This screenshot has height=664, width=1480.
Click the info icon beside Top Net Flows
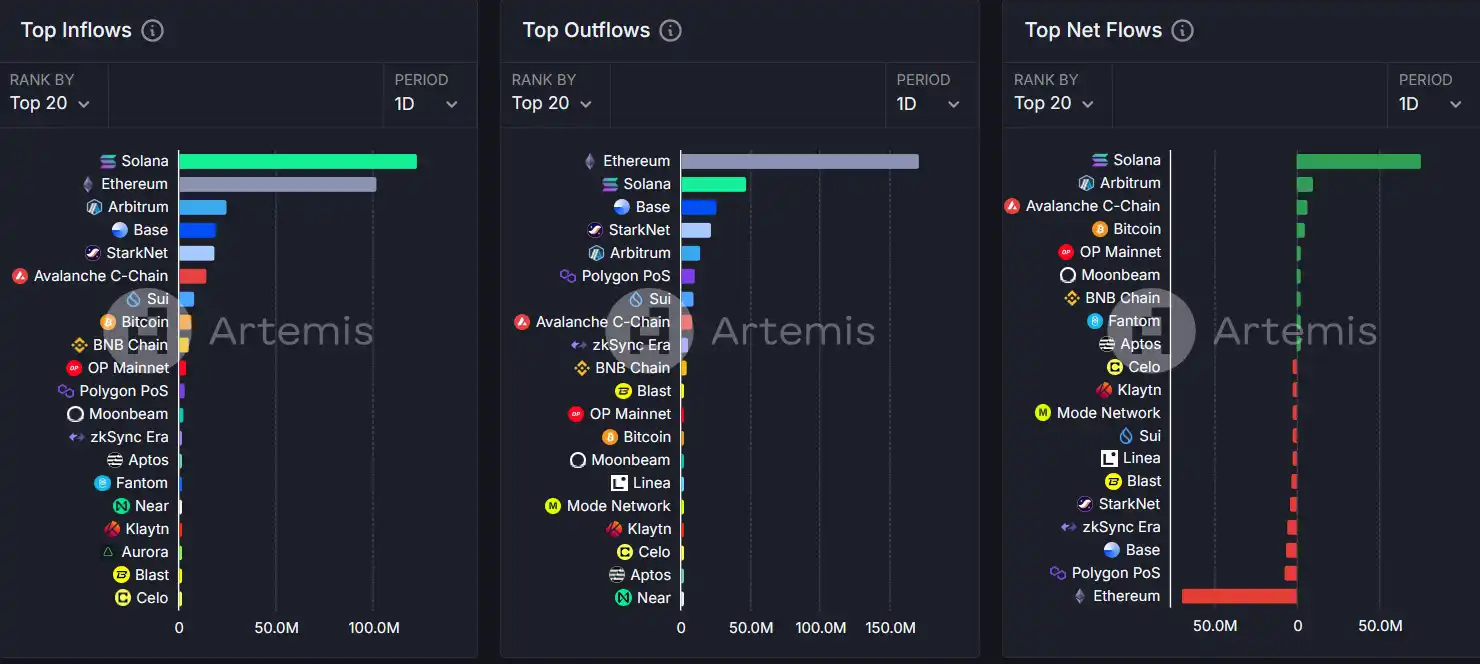[x=1182, y=30]
